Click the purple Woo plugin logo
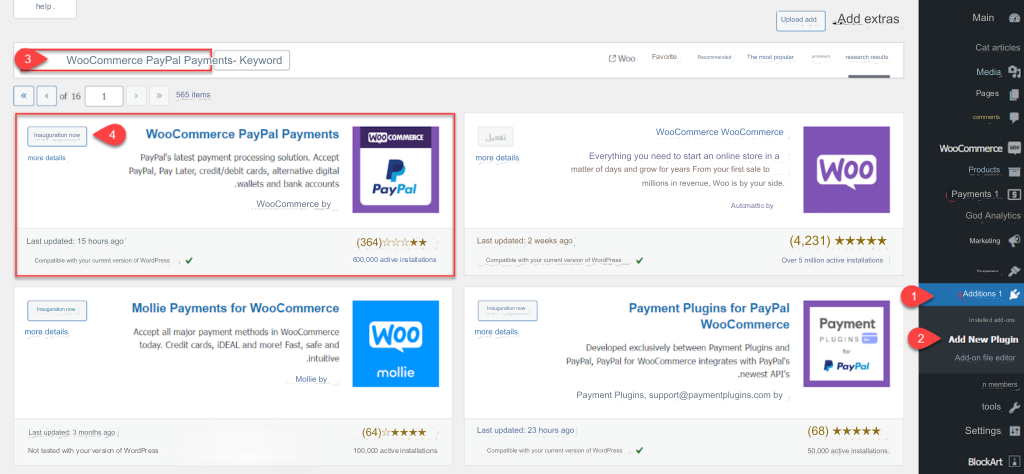 (x=846, y=170)
